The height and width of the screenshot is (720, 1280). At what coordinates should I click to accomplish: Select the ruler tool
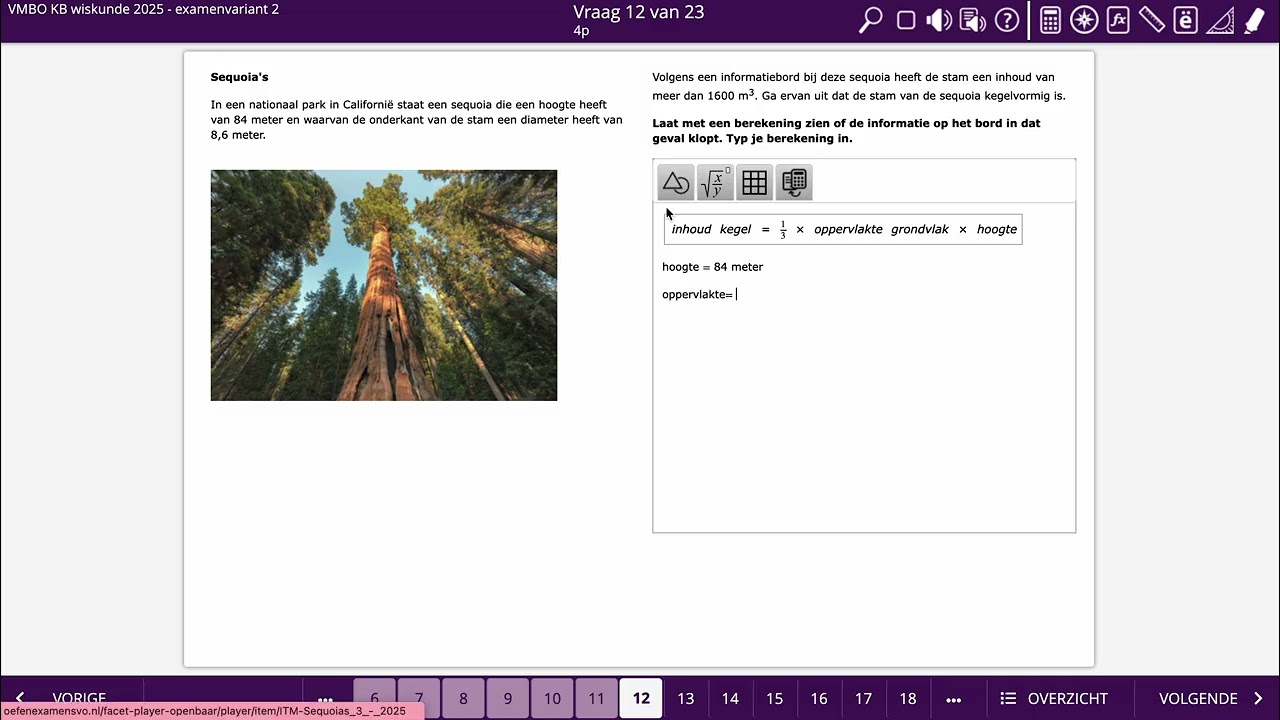(1152, 20)
